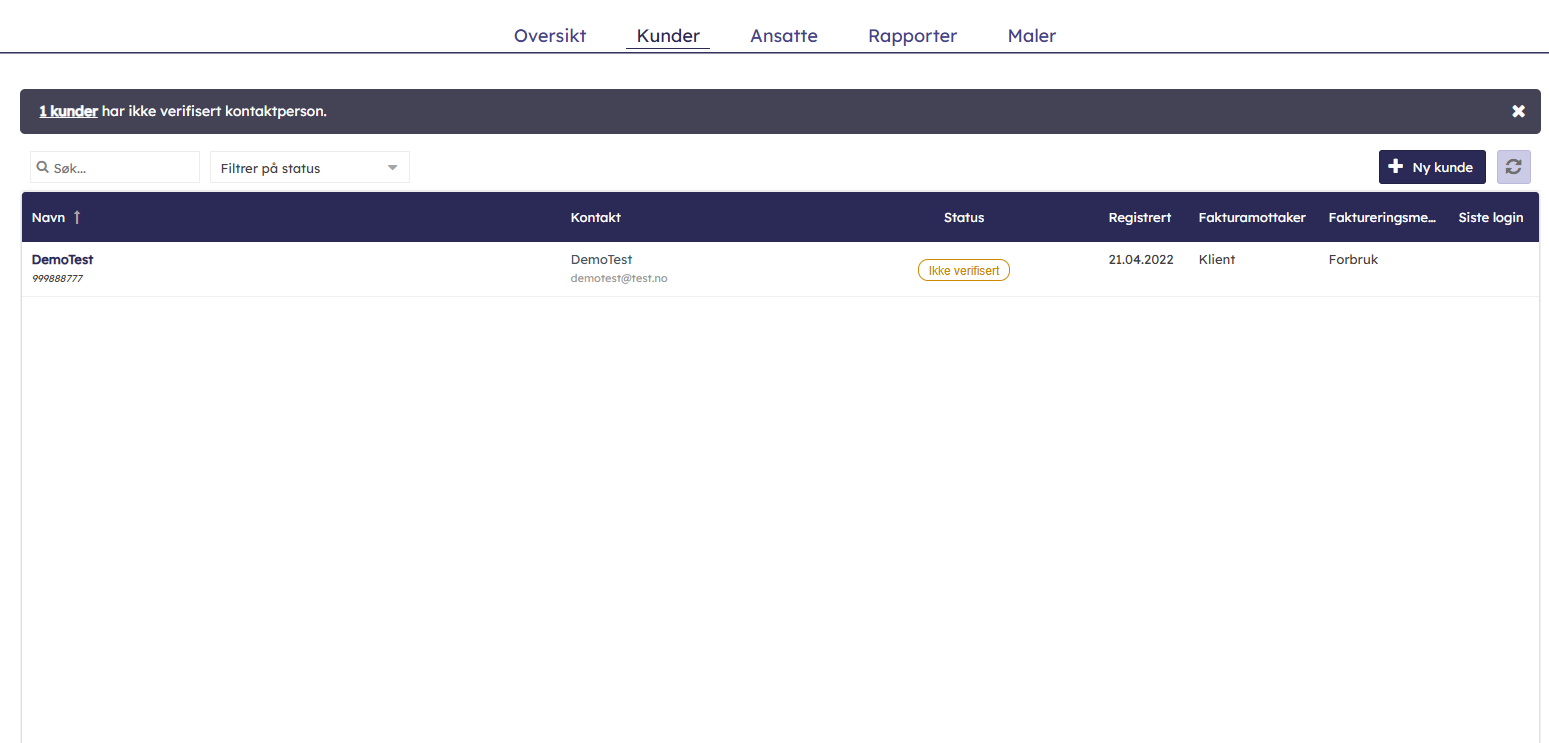Sort by the Kontakt column header
Screen dimensions: 1549x743
(x=595, y=218)
